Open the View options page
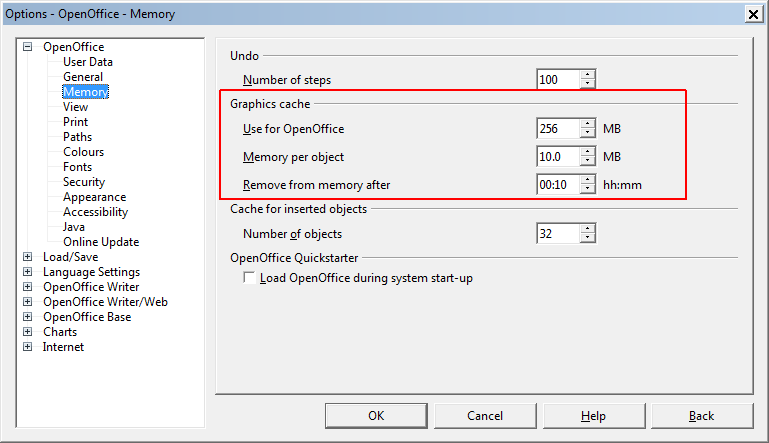This screenshot has width=769, height=443. pyautogui.click(x=75, y=107)
